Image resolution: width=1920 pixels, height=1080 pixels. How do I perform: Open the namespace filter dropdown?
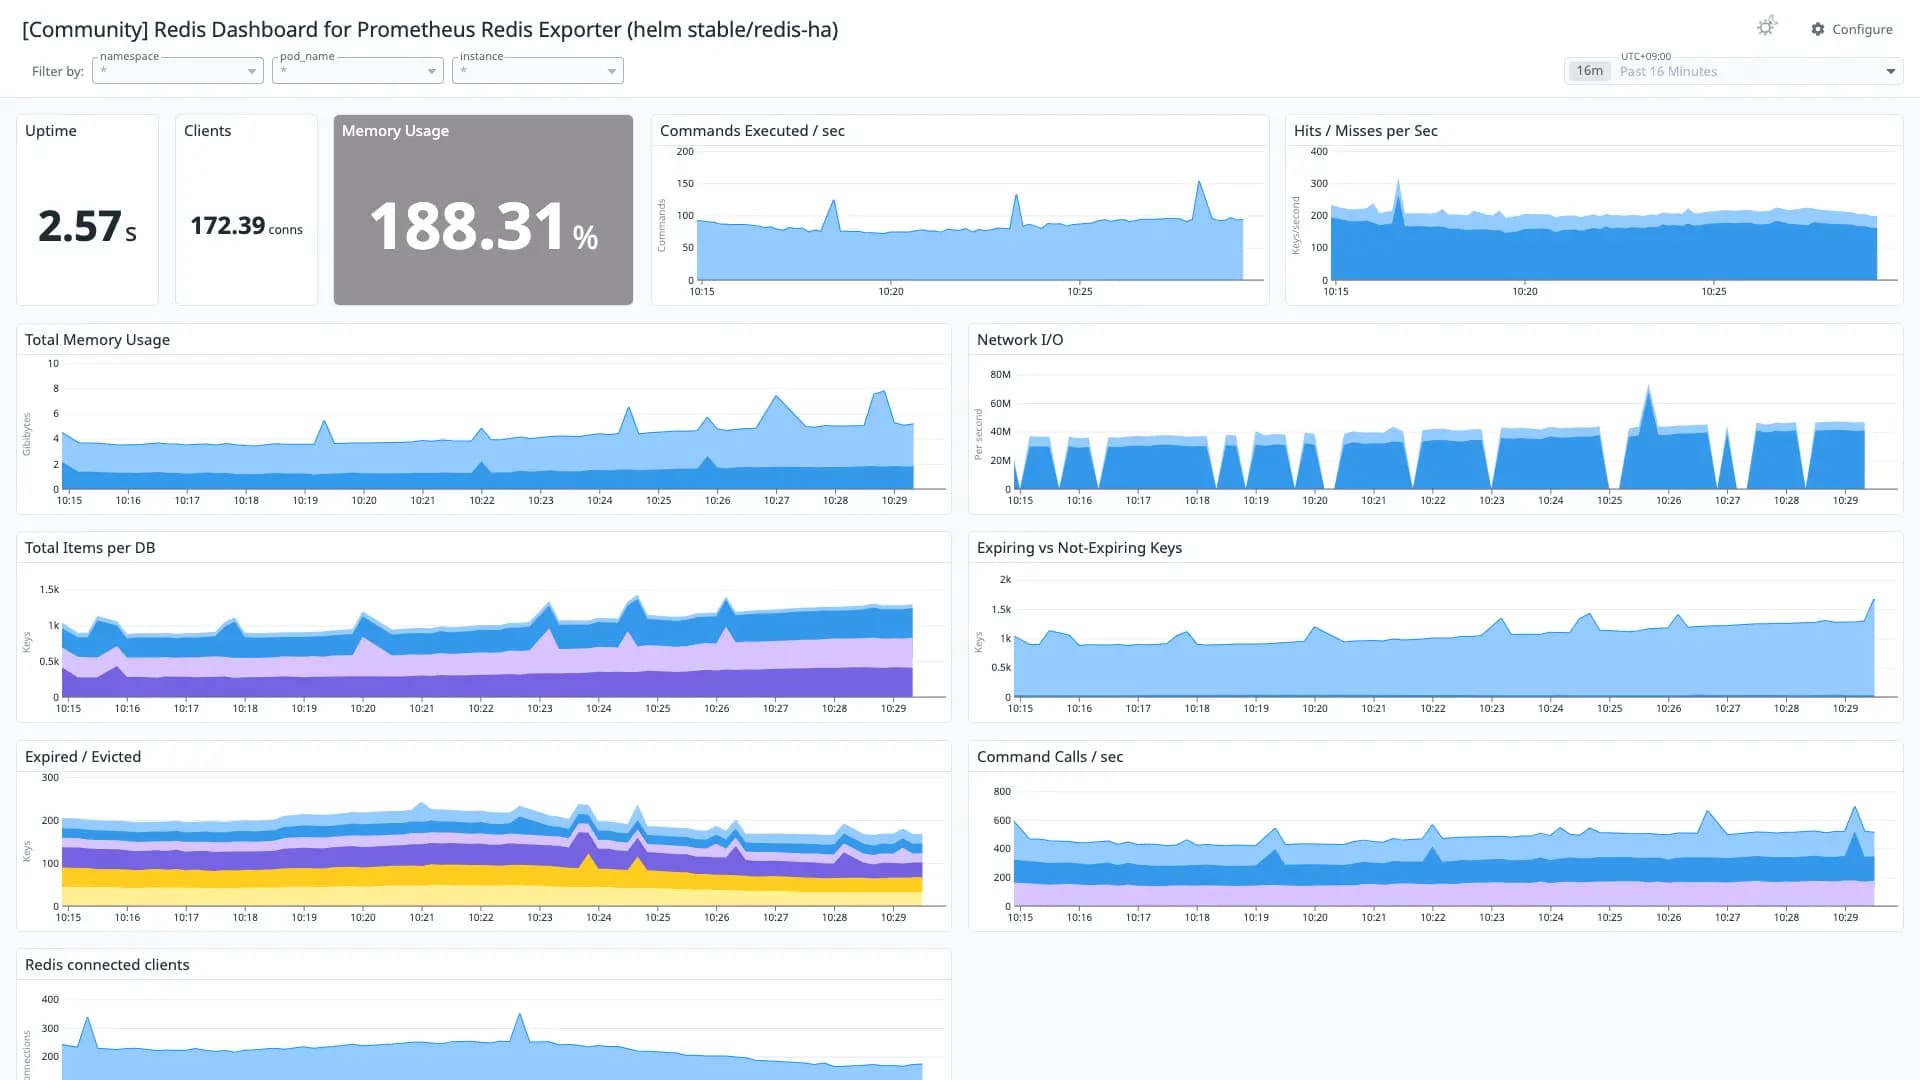click(x=178, y=71)
